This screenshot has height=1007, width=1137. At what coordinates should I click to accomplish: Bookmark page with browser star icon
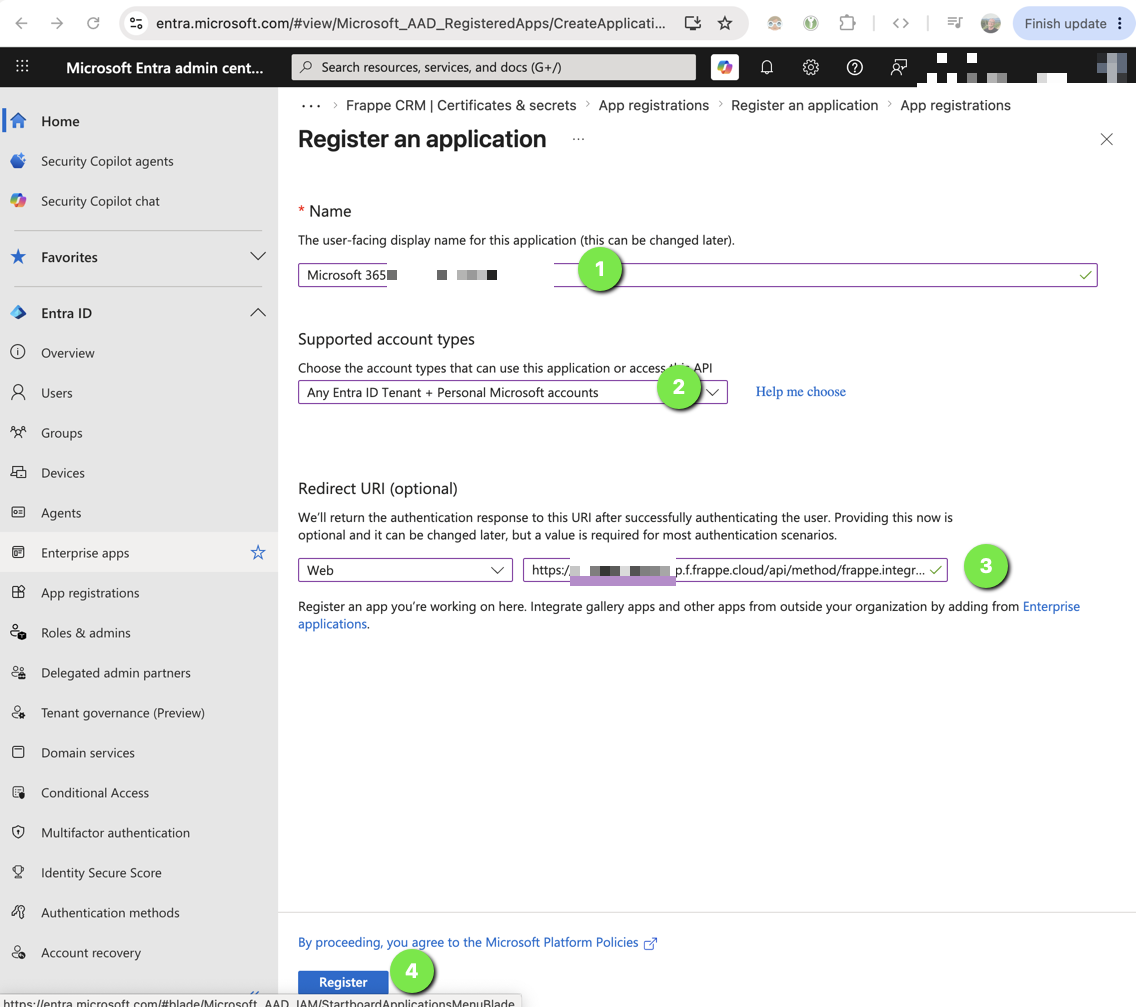tap(724, 23)
